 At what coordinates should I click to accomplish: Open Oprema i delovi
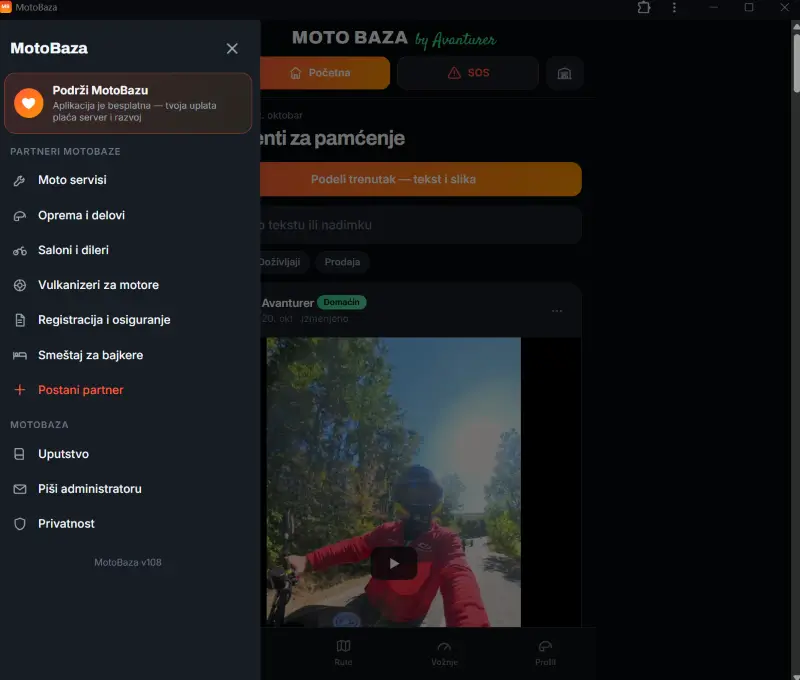click(128, 215)
